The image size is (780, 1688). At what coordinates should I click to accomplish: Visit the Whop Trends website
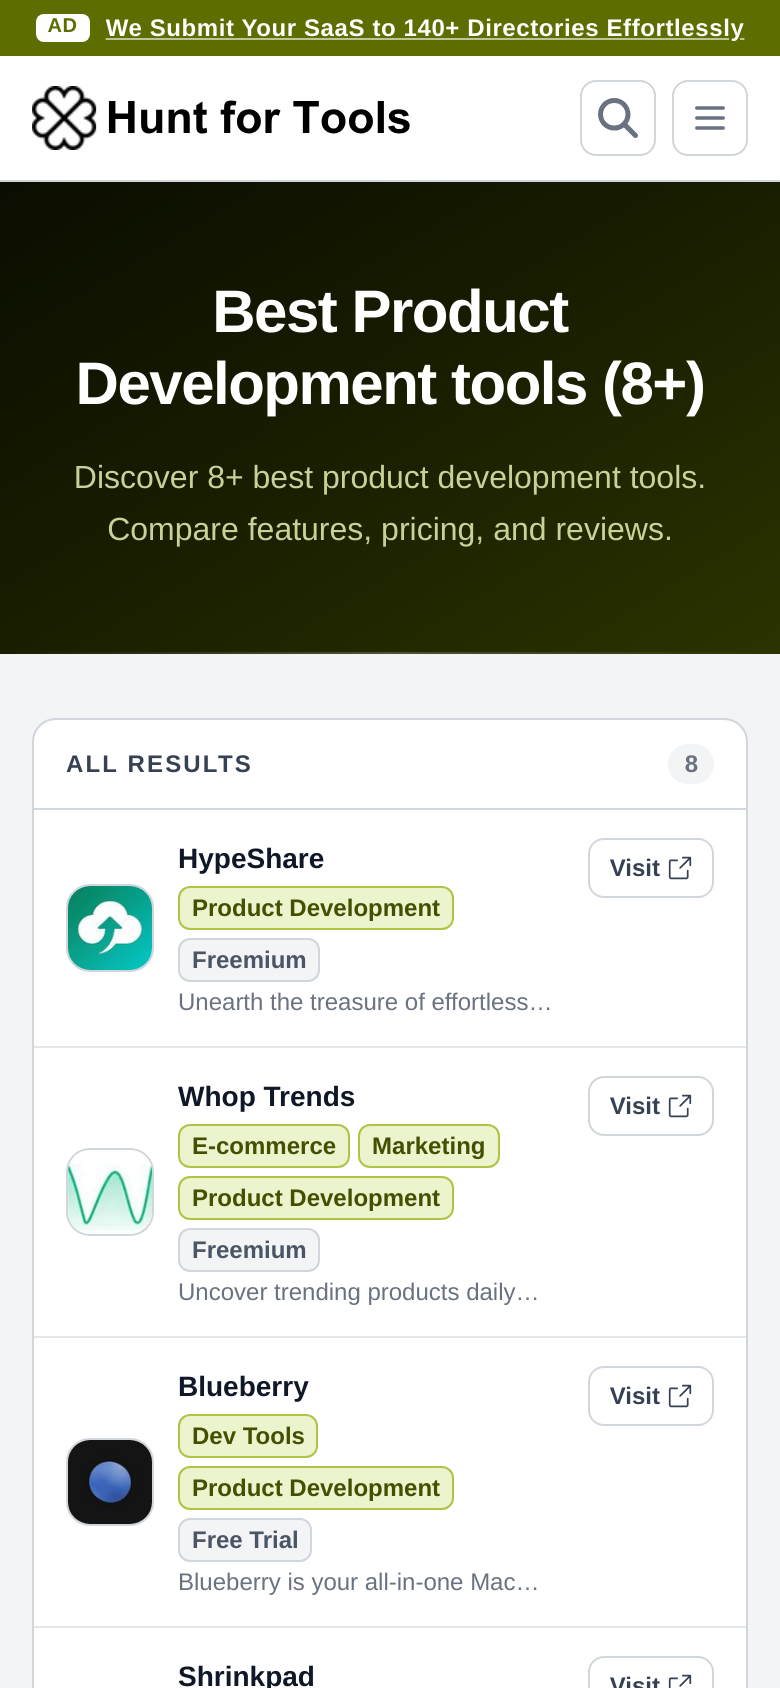651,1106
